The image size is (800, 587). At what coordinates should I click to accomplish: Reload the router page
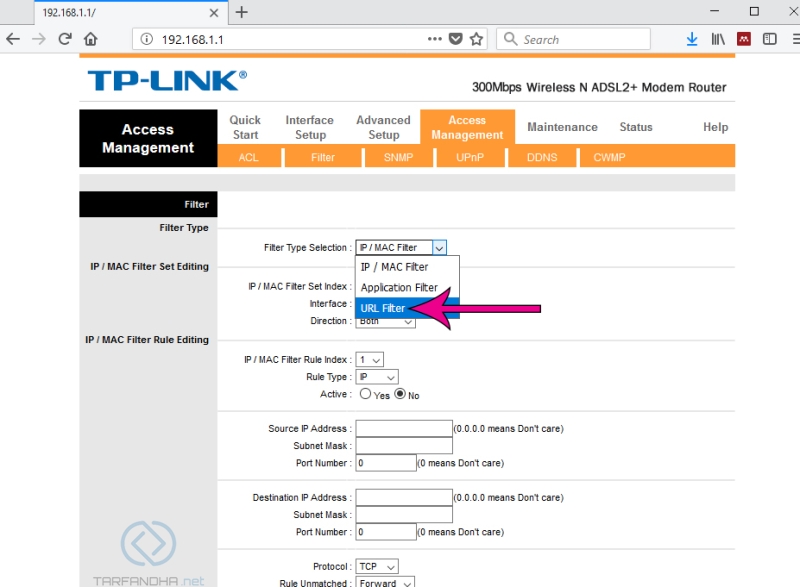click(x=65, y=39)
